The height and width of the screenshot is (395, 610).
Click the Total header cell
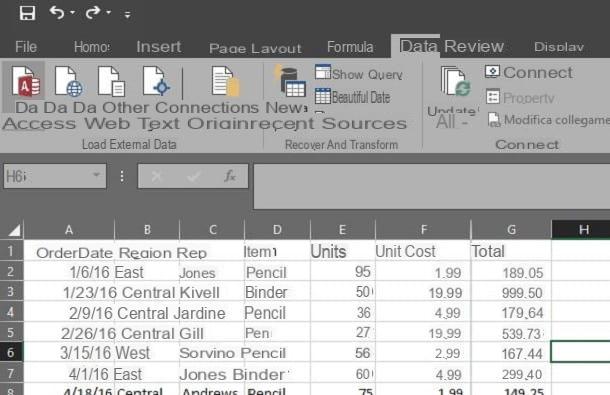[x=511, y=251]
